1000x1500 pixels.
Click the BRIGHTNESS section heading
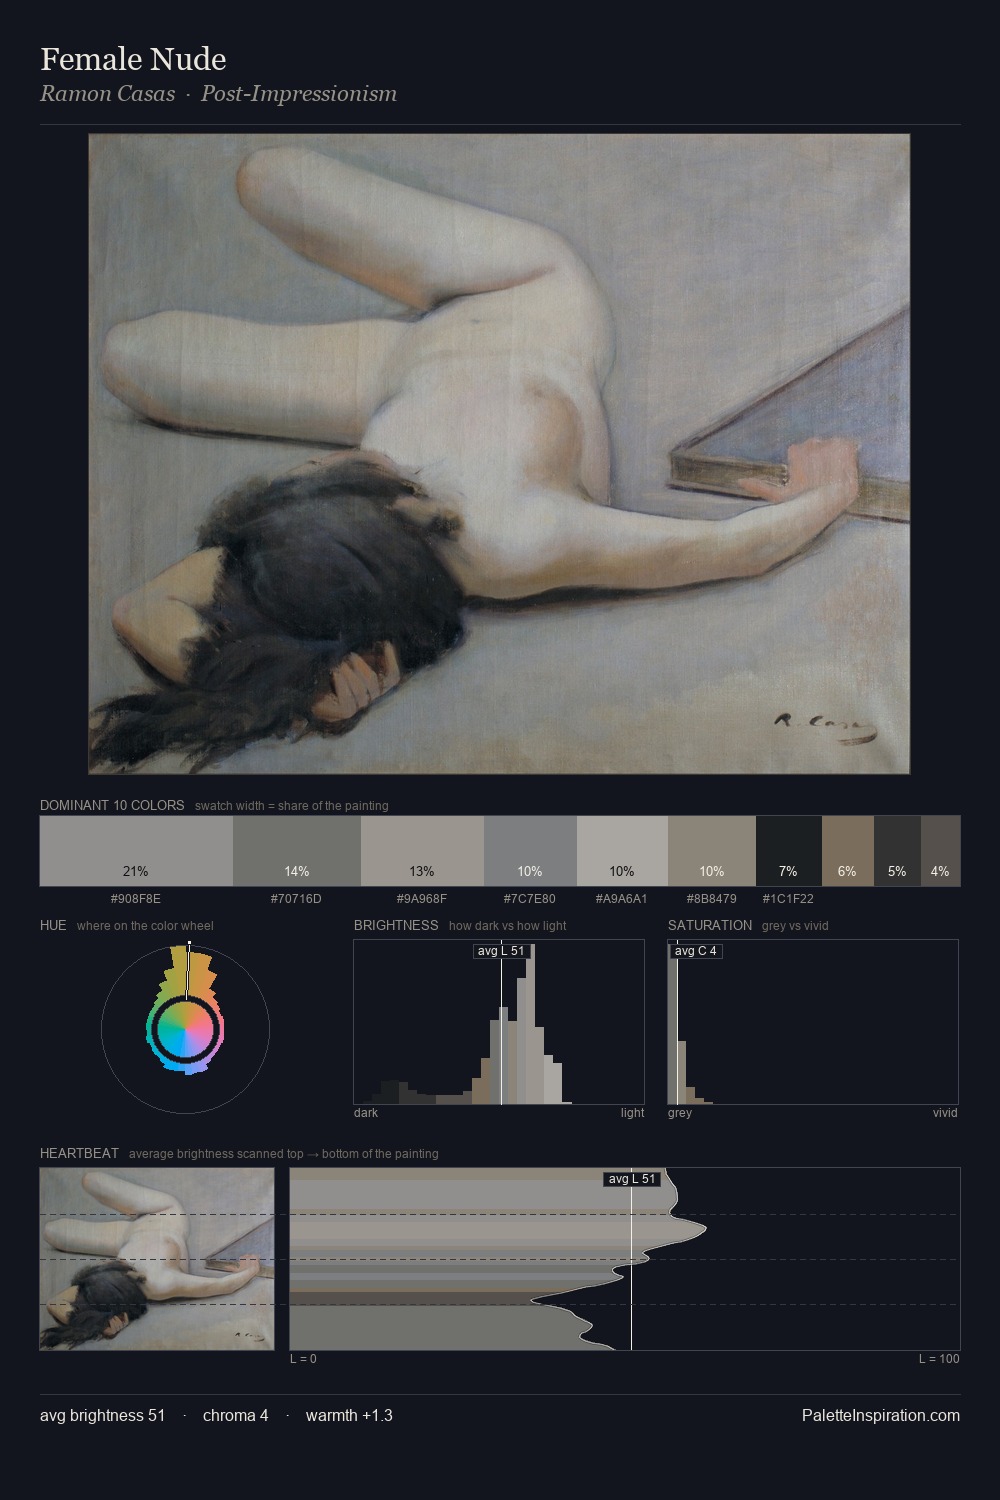click(396, 925)
